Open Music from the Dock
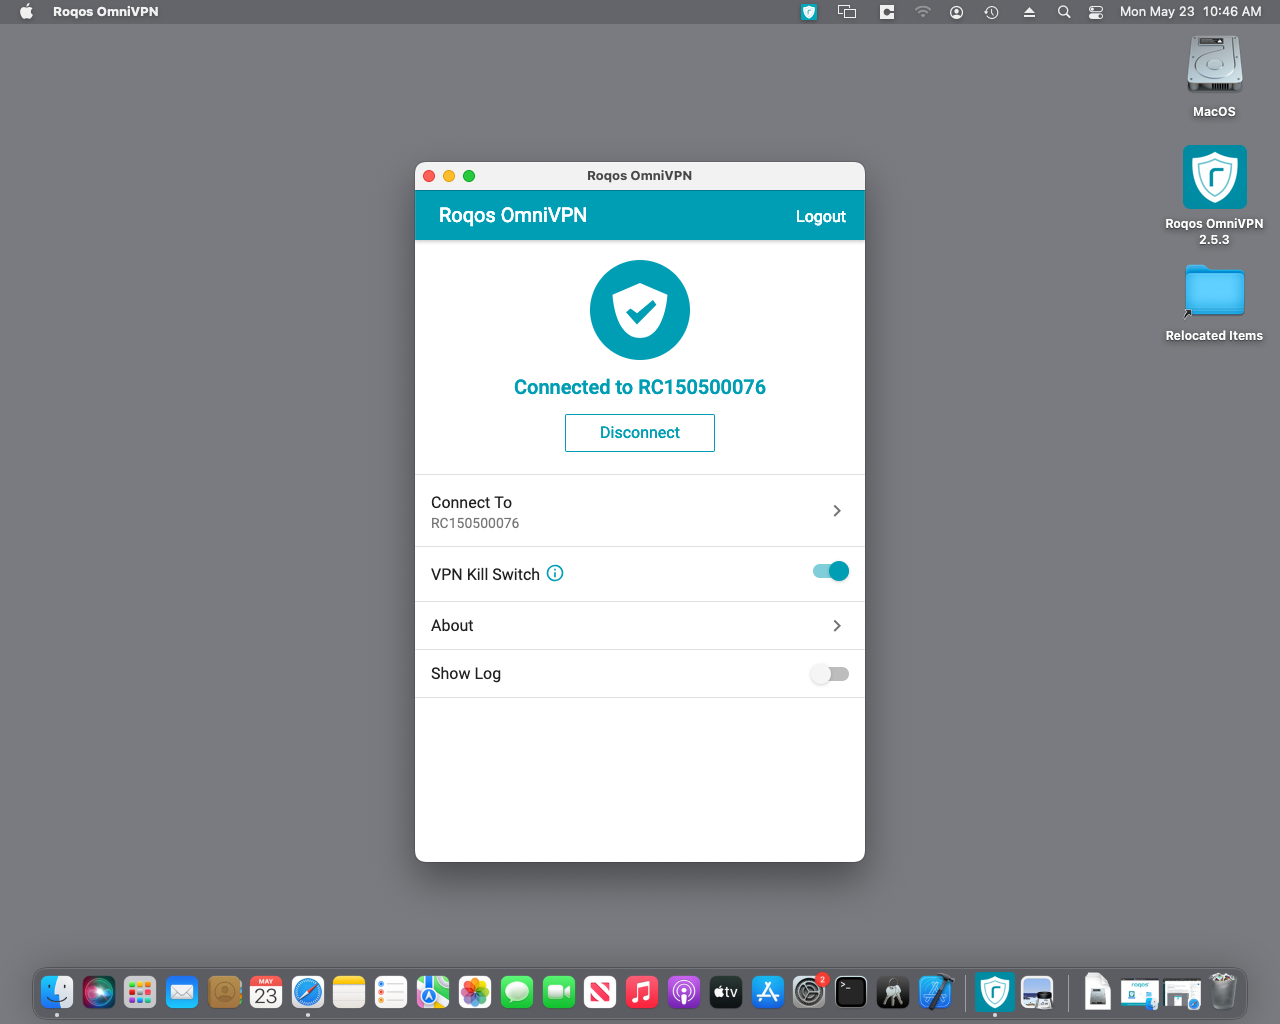1280x1024 pixels. pos(642,992)
